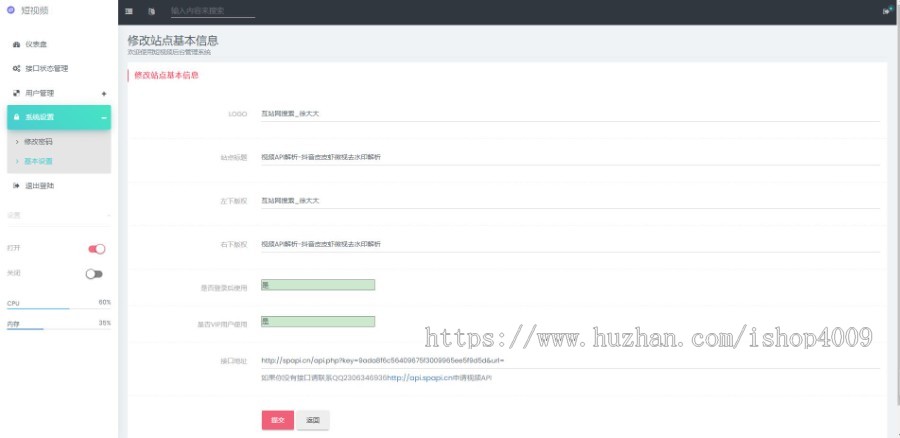This screenshot has height=438, width=900.
Task: Focus the 接口地址 URL input field
Action: click(570, 361)
